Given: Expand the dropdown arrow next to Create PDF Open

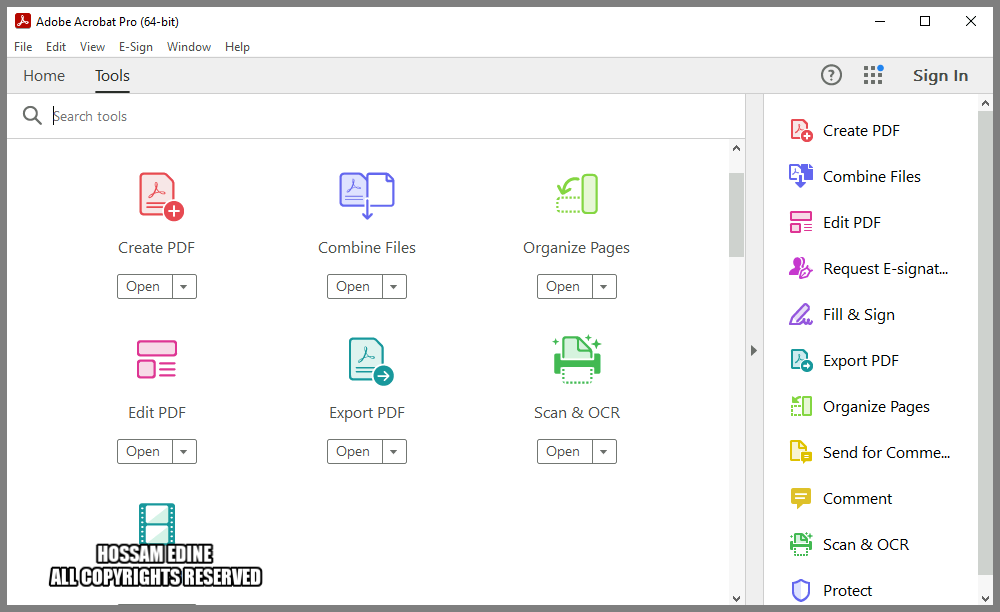Looking at the screenshot, I should click(184, 287).
